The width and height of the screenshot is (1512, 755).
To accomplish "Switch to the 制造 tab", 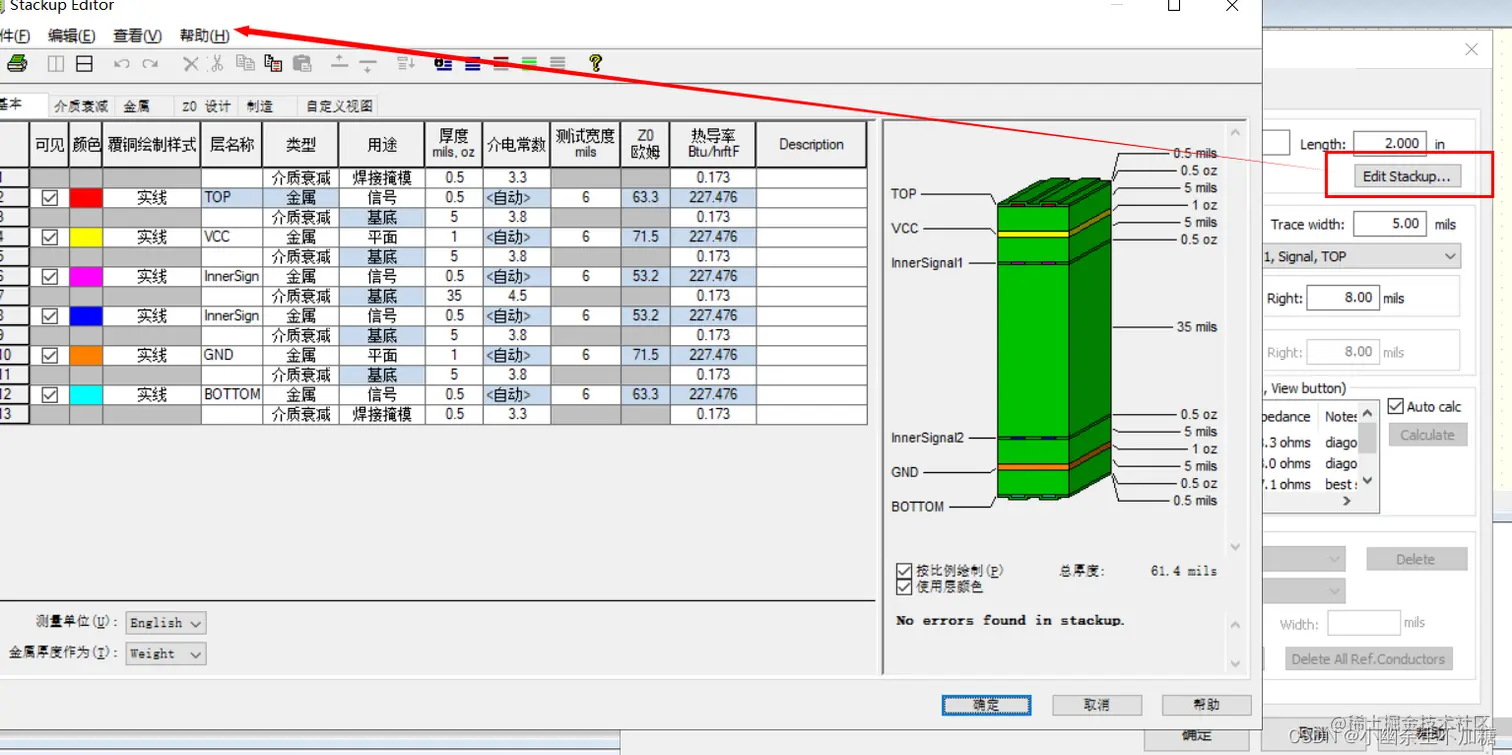I will coord(260,106).
